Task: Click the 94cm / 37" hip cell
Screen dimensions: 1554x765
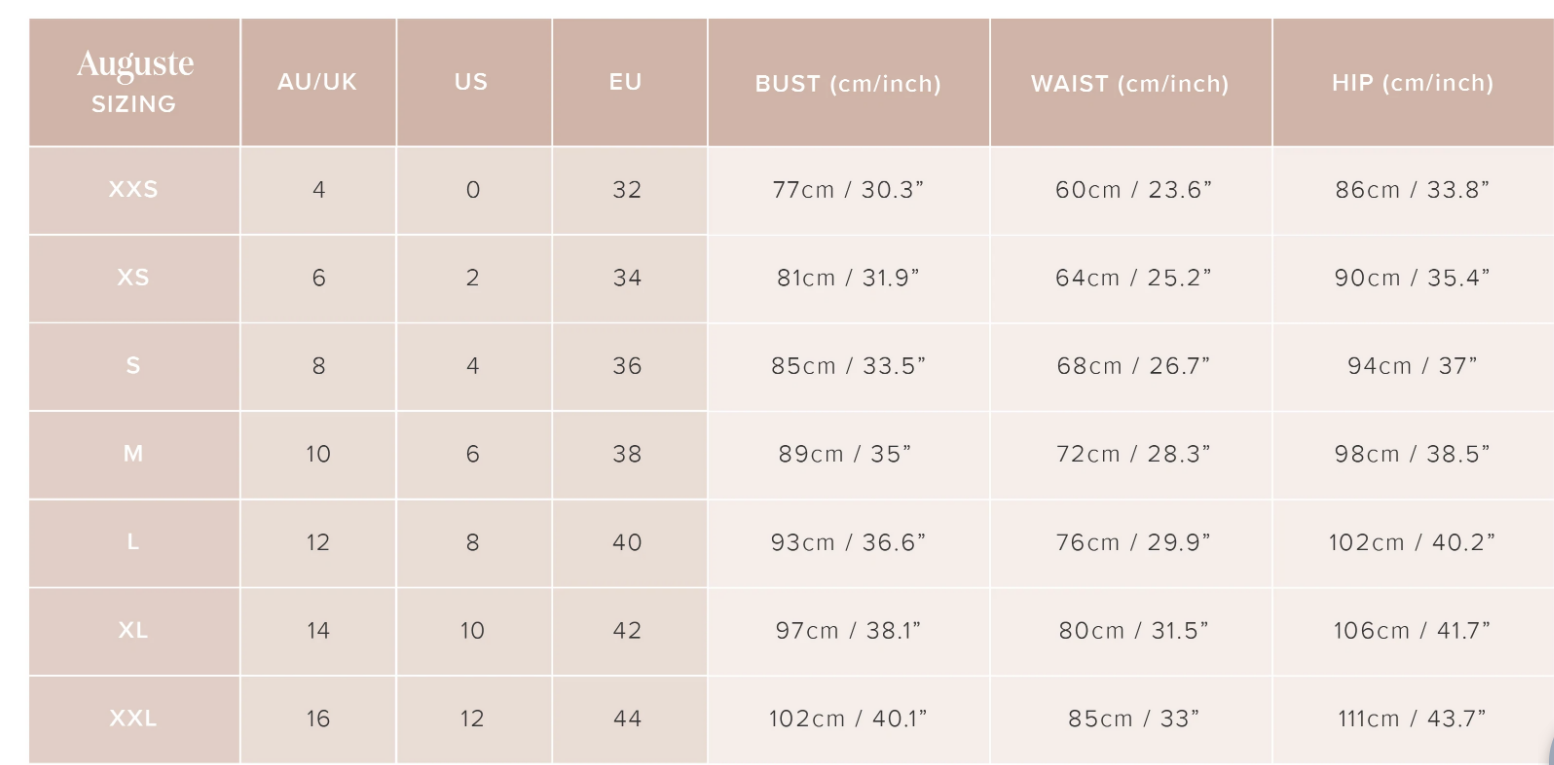Action: (x=1412, y=366)
